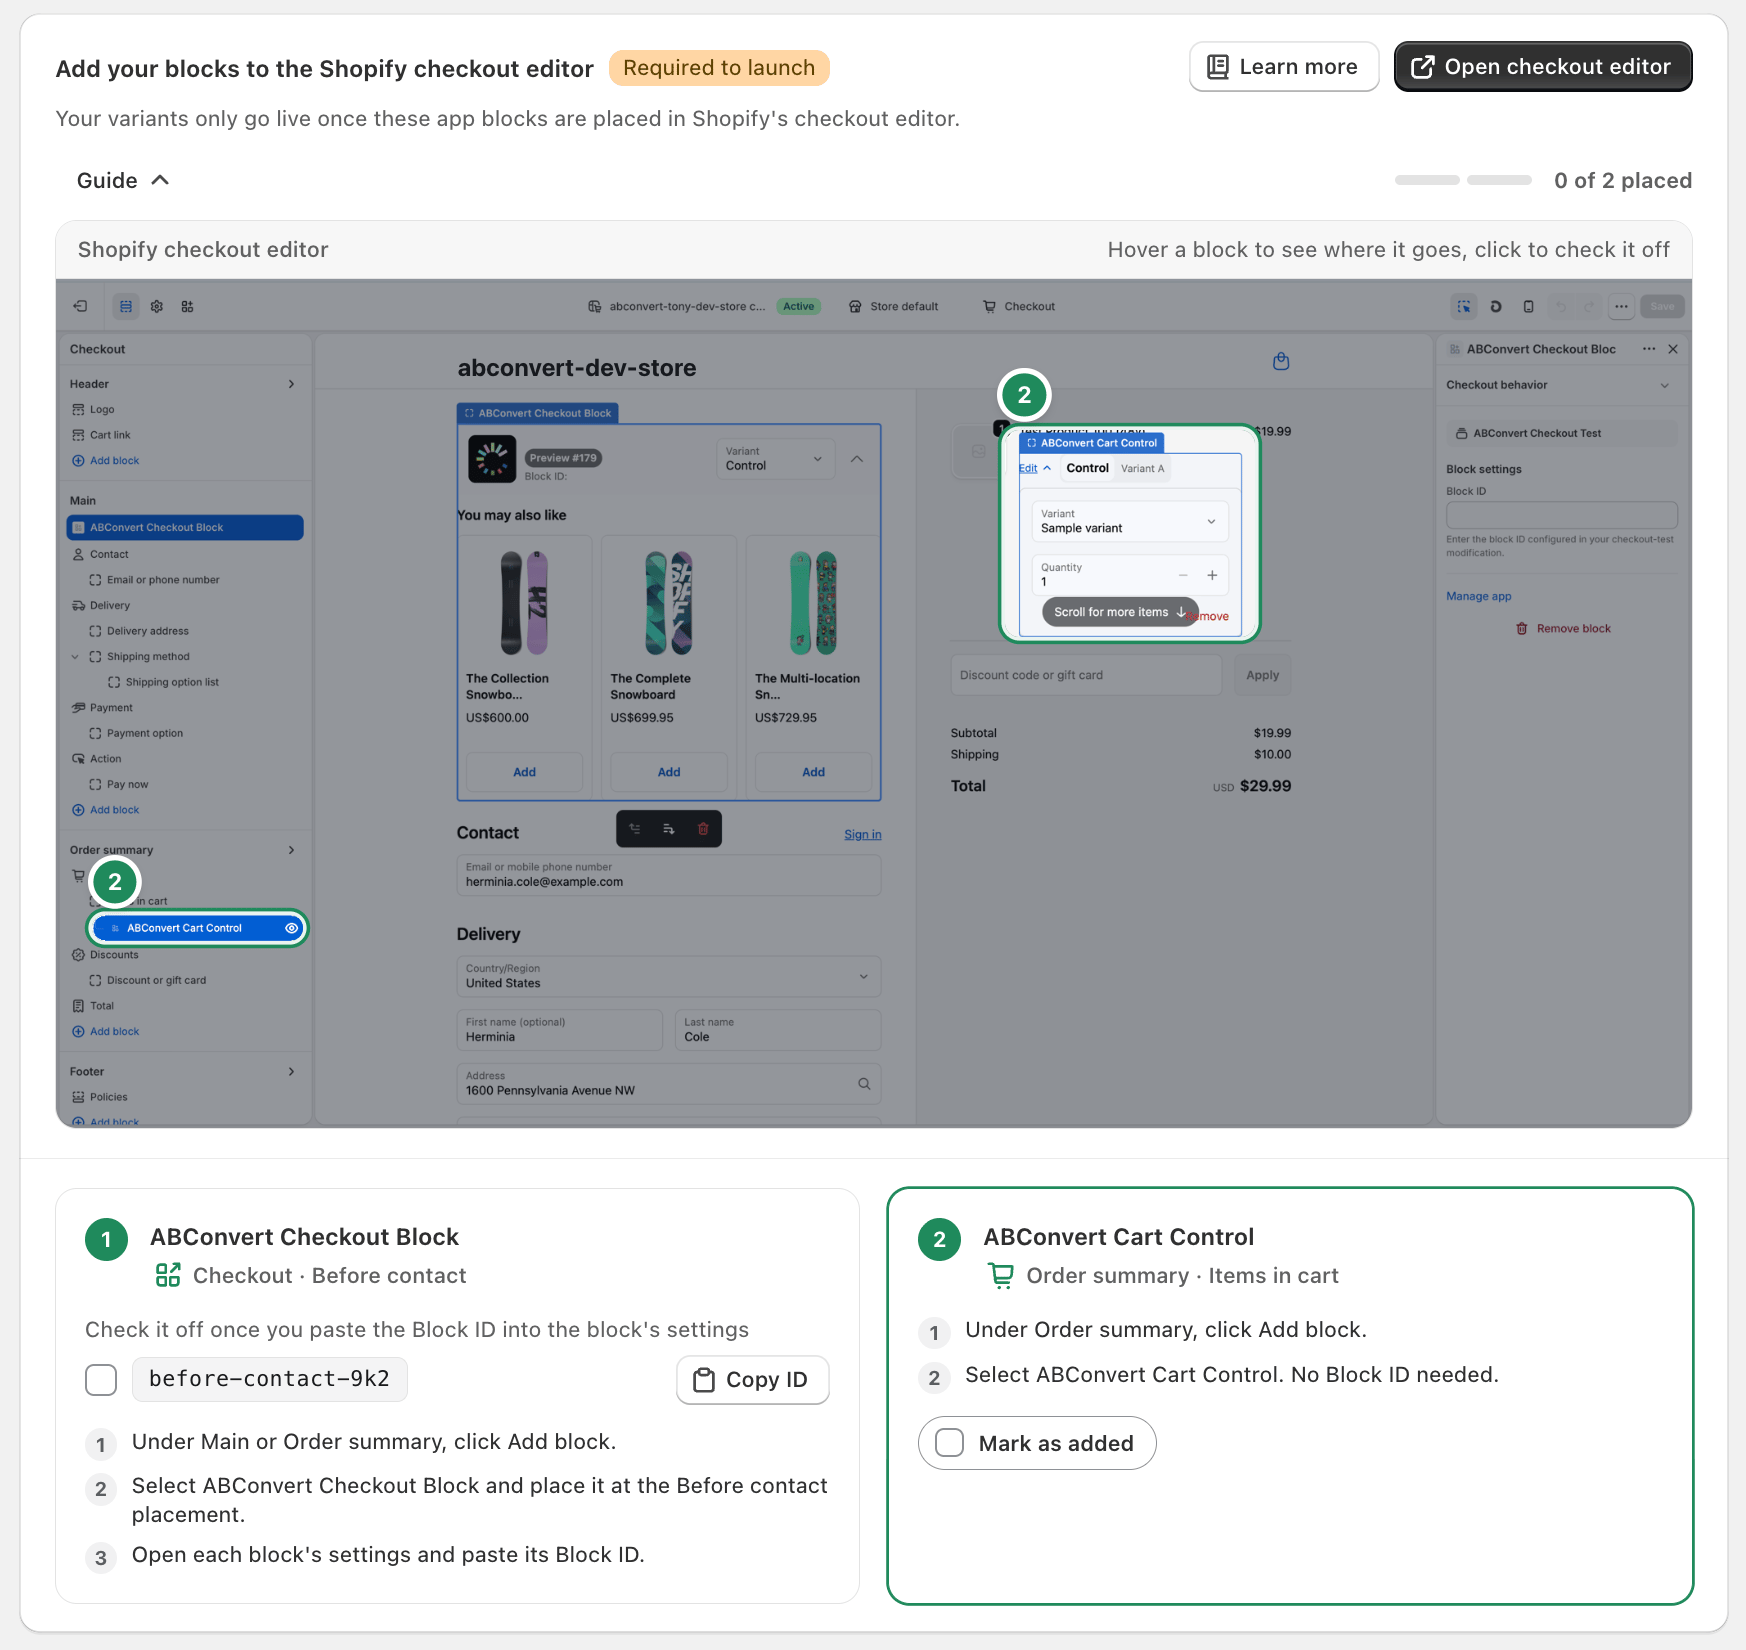
Task: Click Remove block in settings panel
Action: tap(1564, 629)
